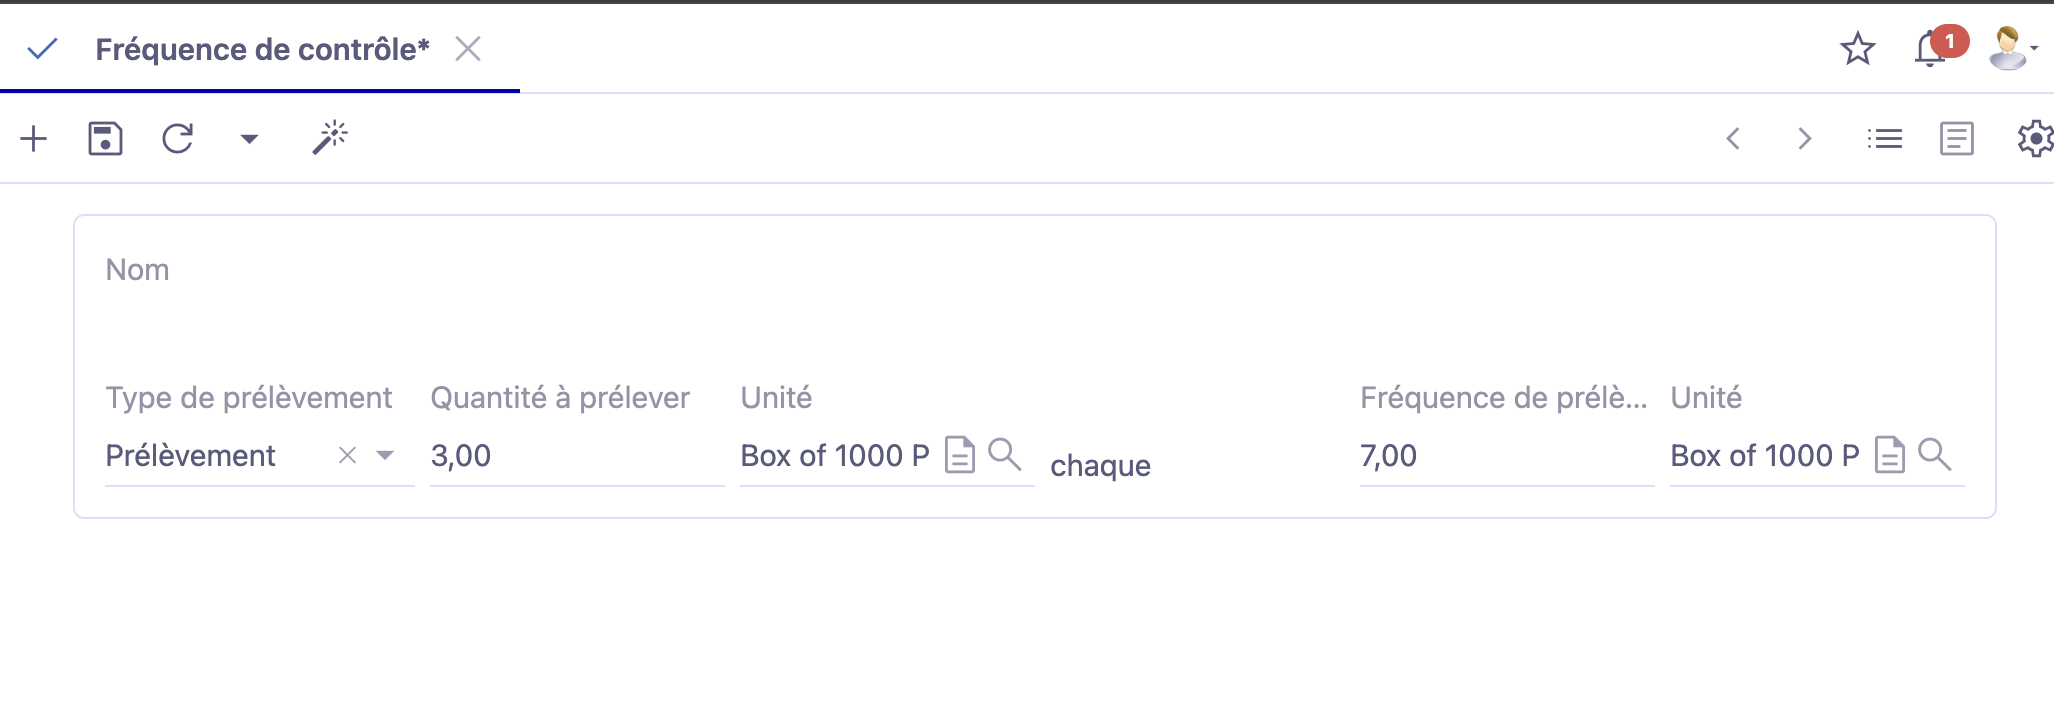Click the plus icon to add new record
Image resolution: width=2054 pixels, height=710 pixels.
pos(34,138)
